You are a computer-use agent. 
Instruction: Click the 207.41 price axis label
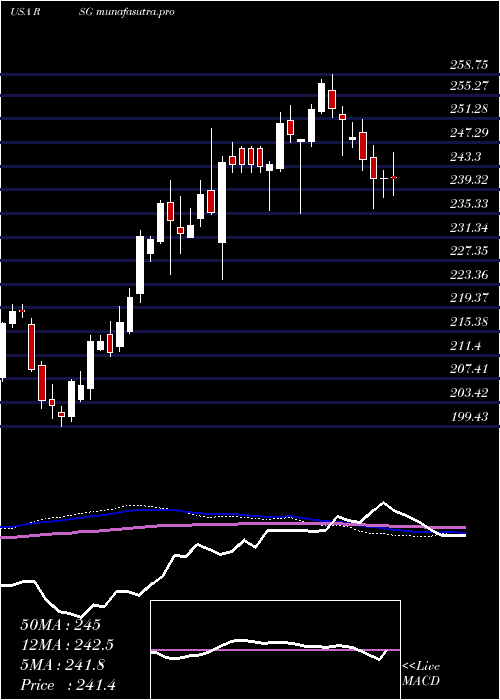(x=468, y=369)
